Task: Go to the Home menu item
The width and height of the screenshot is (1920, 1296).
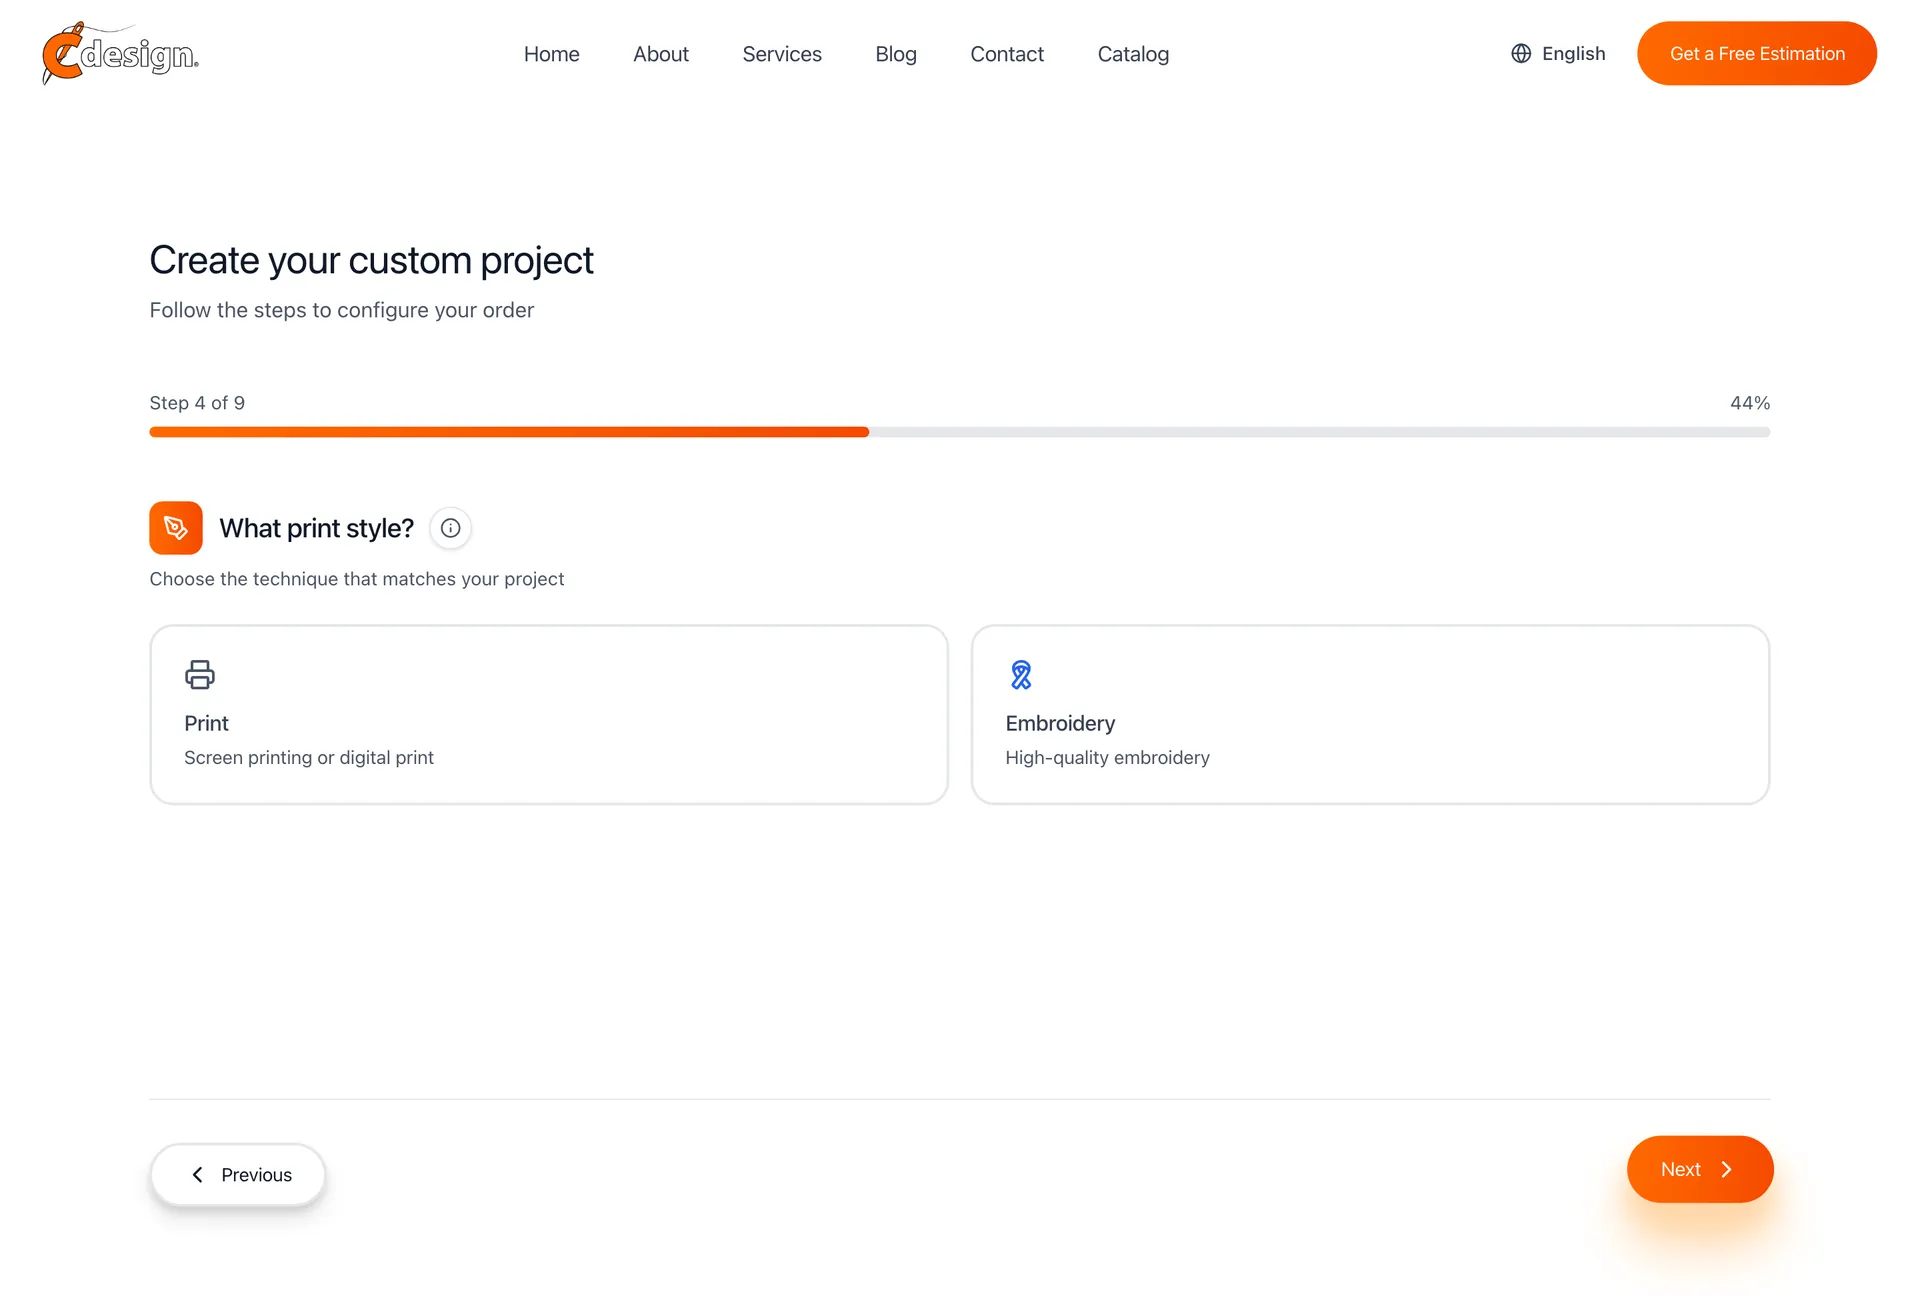Action: (552, 54)
